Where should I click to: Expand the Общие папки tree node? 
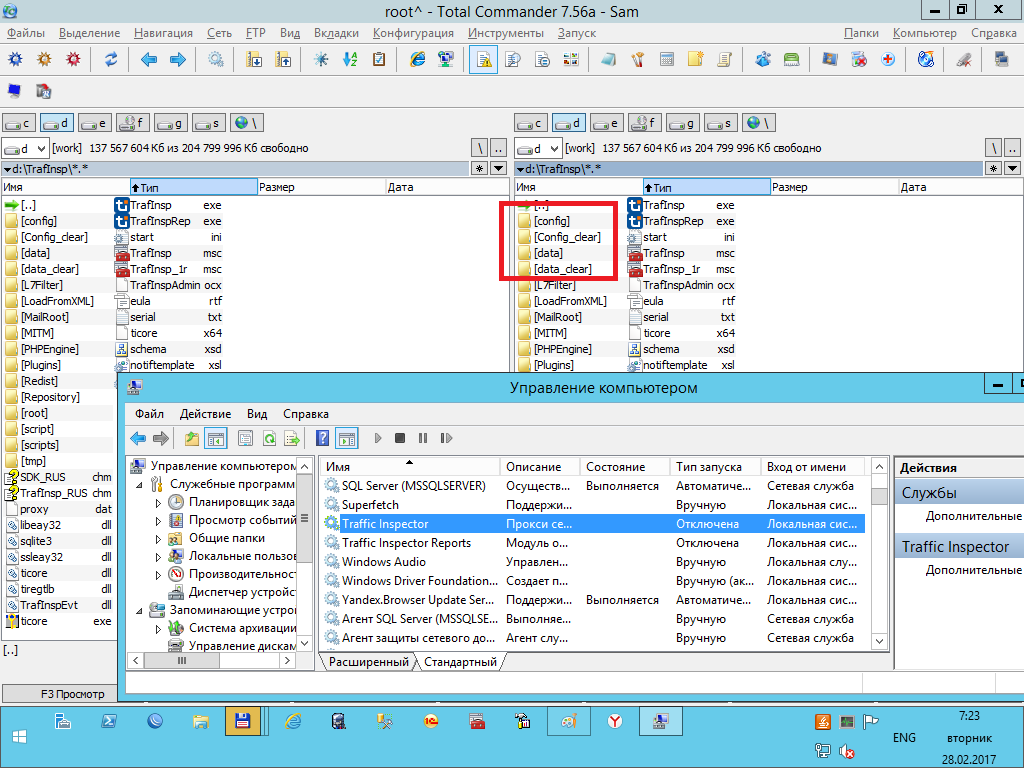(158, 539)
